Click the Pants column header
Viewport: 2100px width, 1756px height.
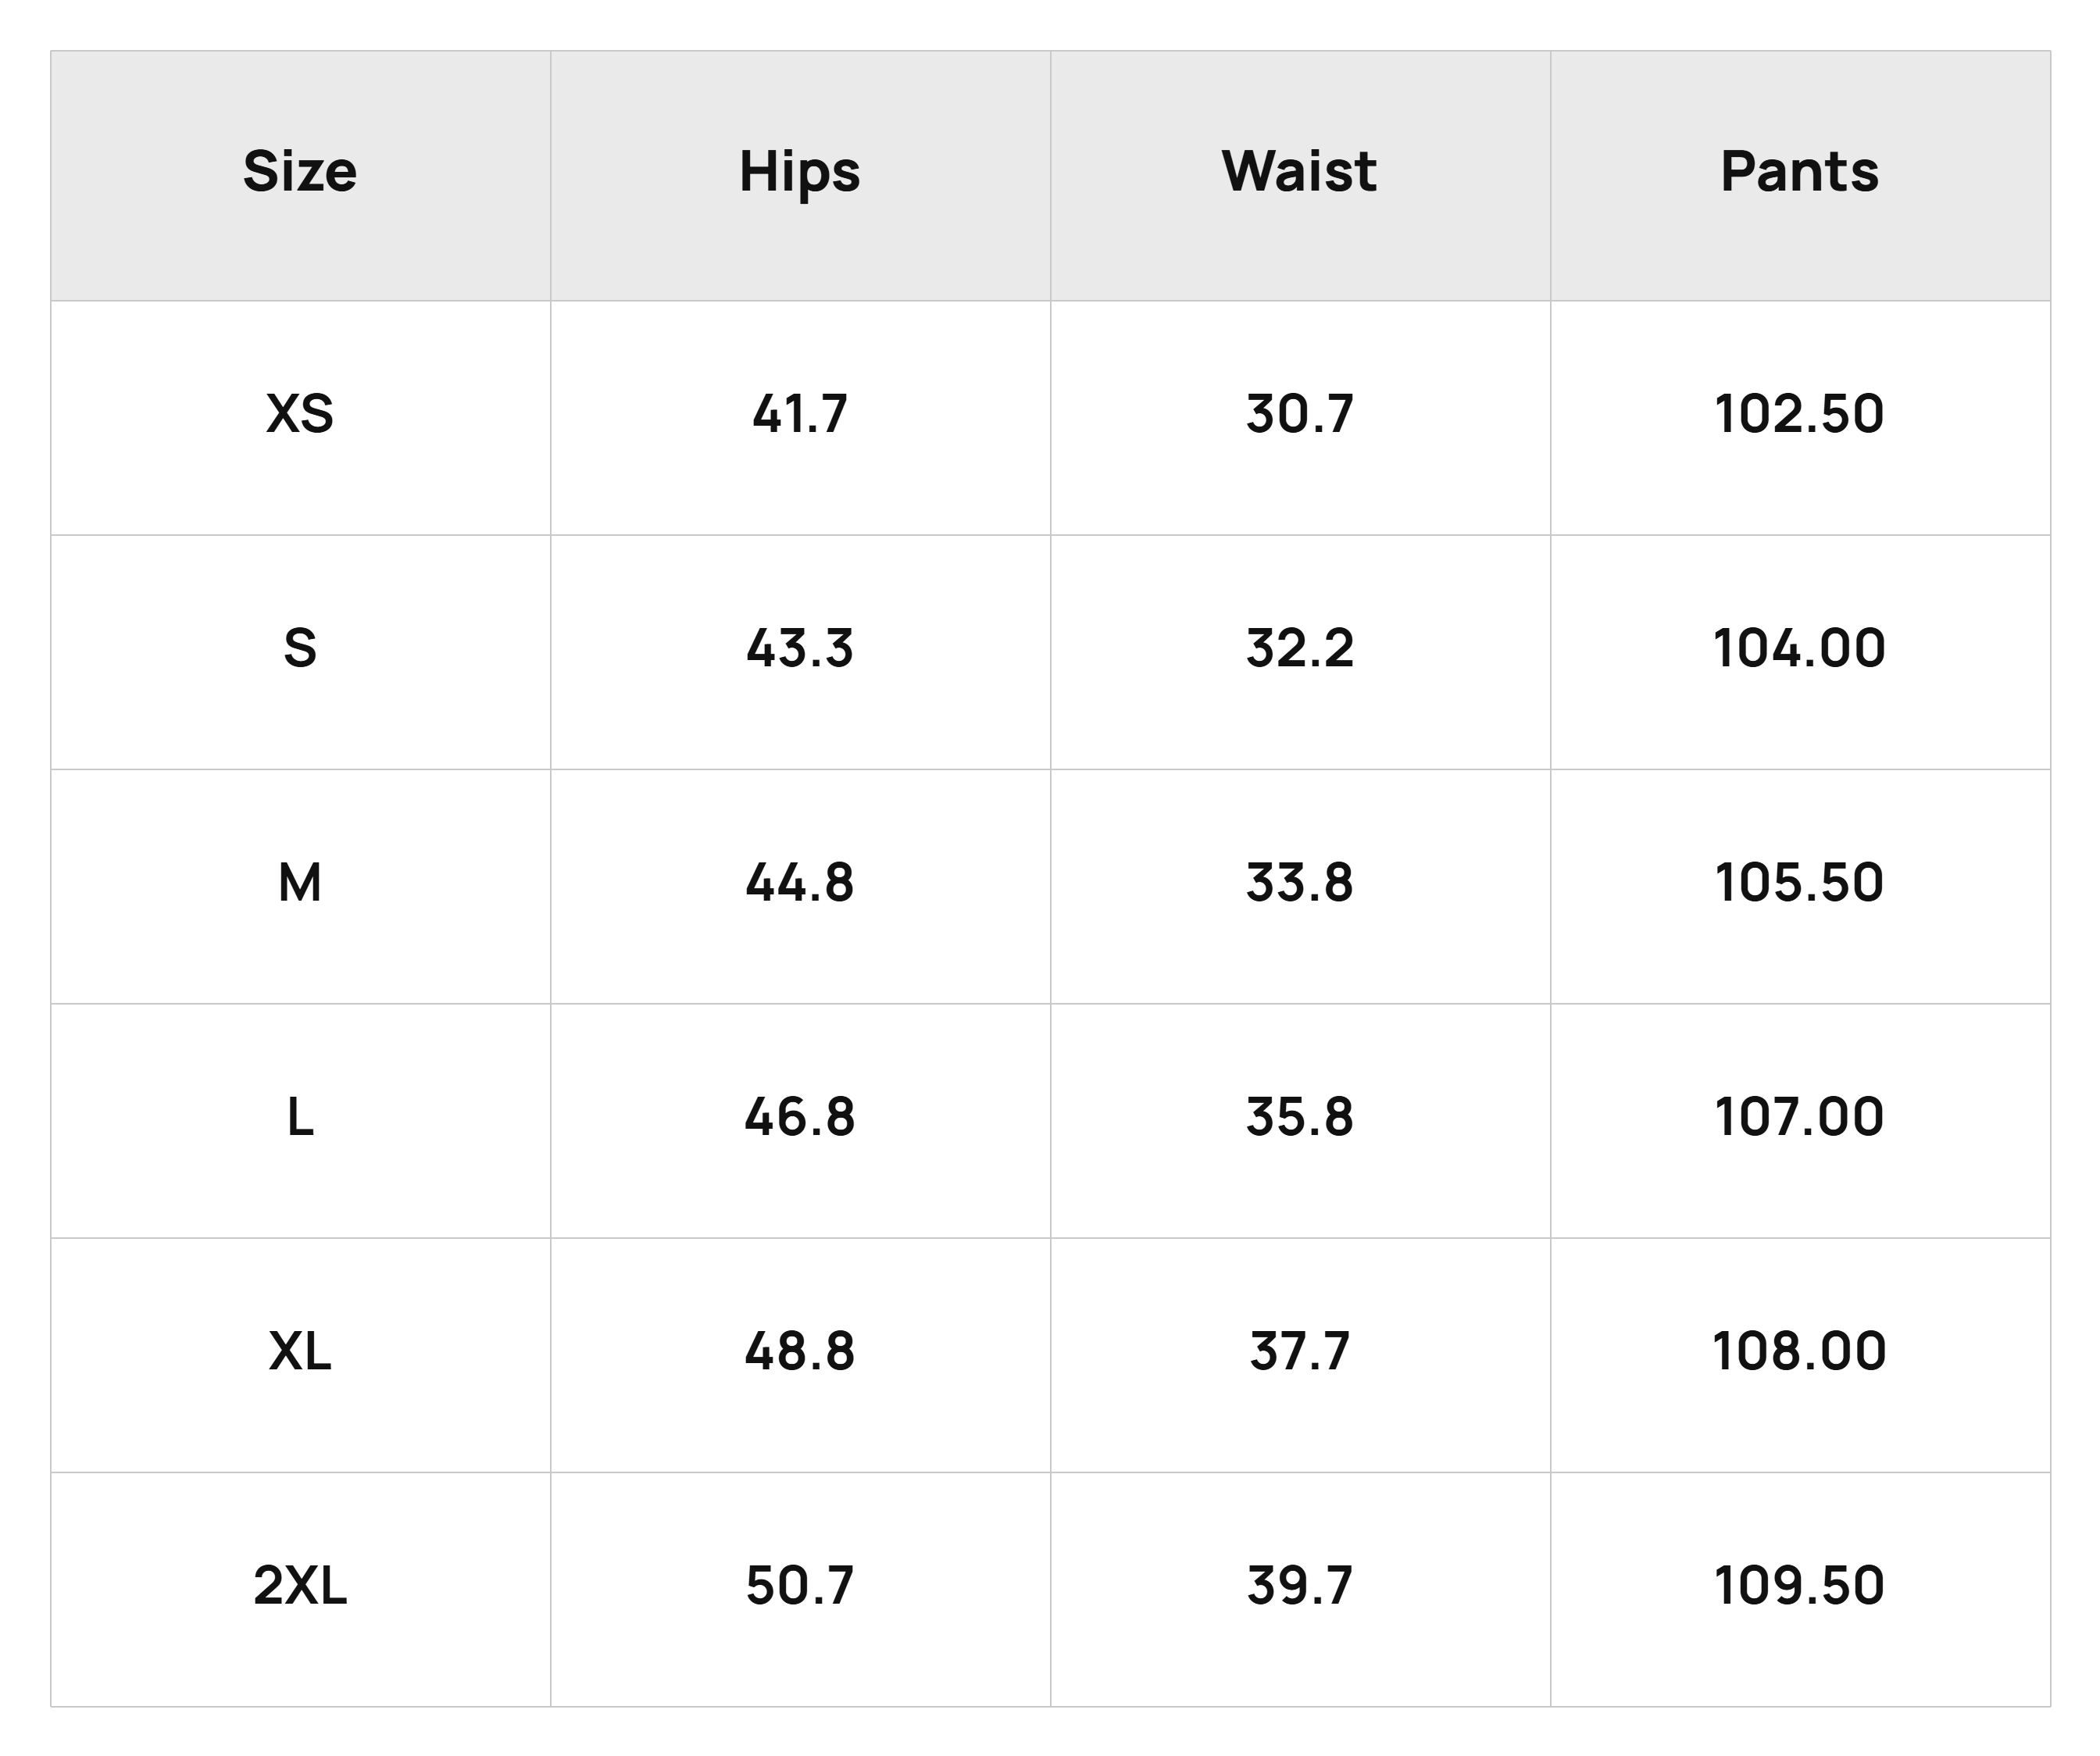coord(1800,176)
